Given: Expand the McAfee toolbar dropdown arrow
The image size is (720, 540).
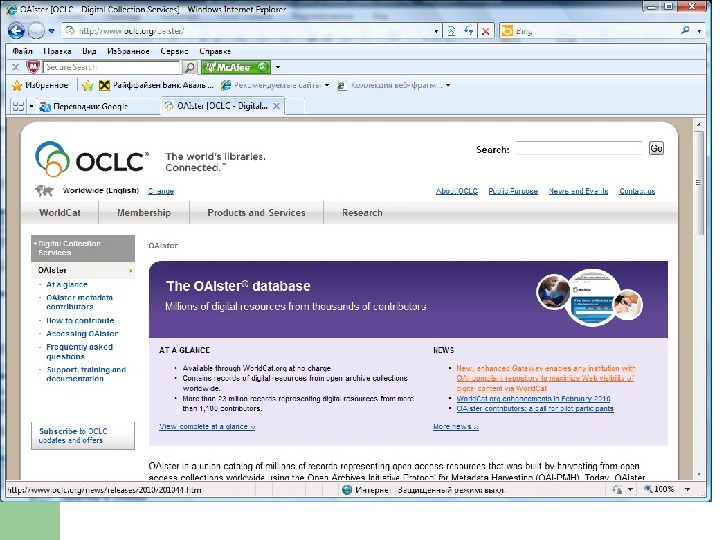Looking at the screenshot, I should [278, 67].
